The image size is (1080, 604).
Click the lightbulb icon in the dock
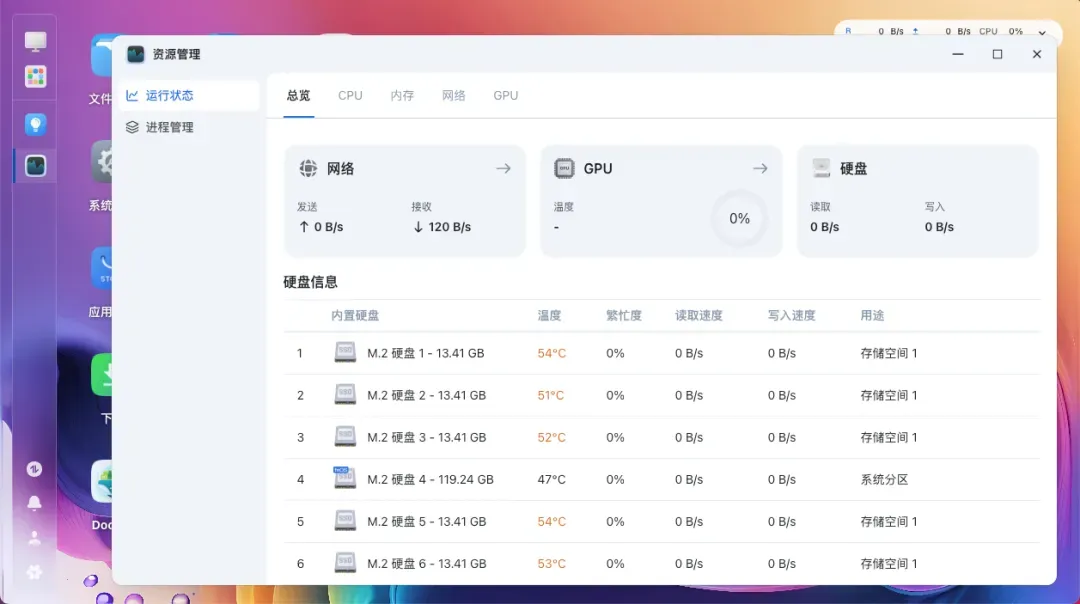[35, 124]
